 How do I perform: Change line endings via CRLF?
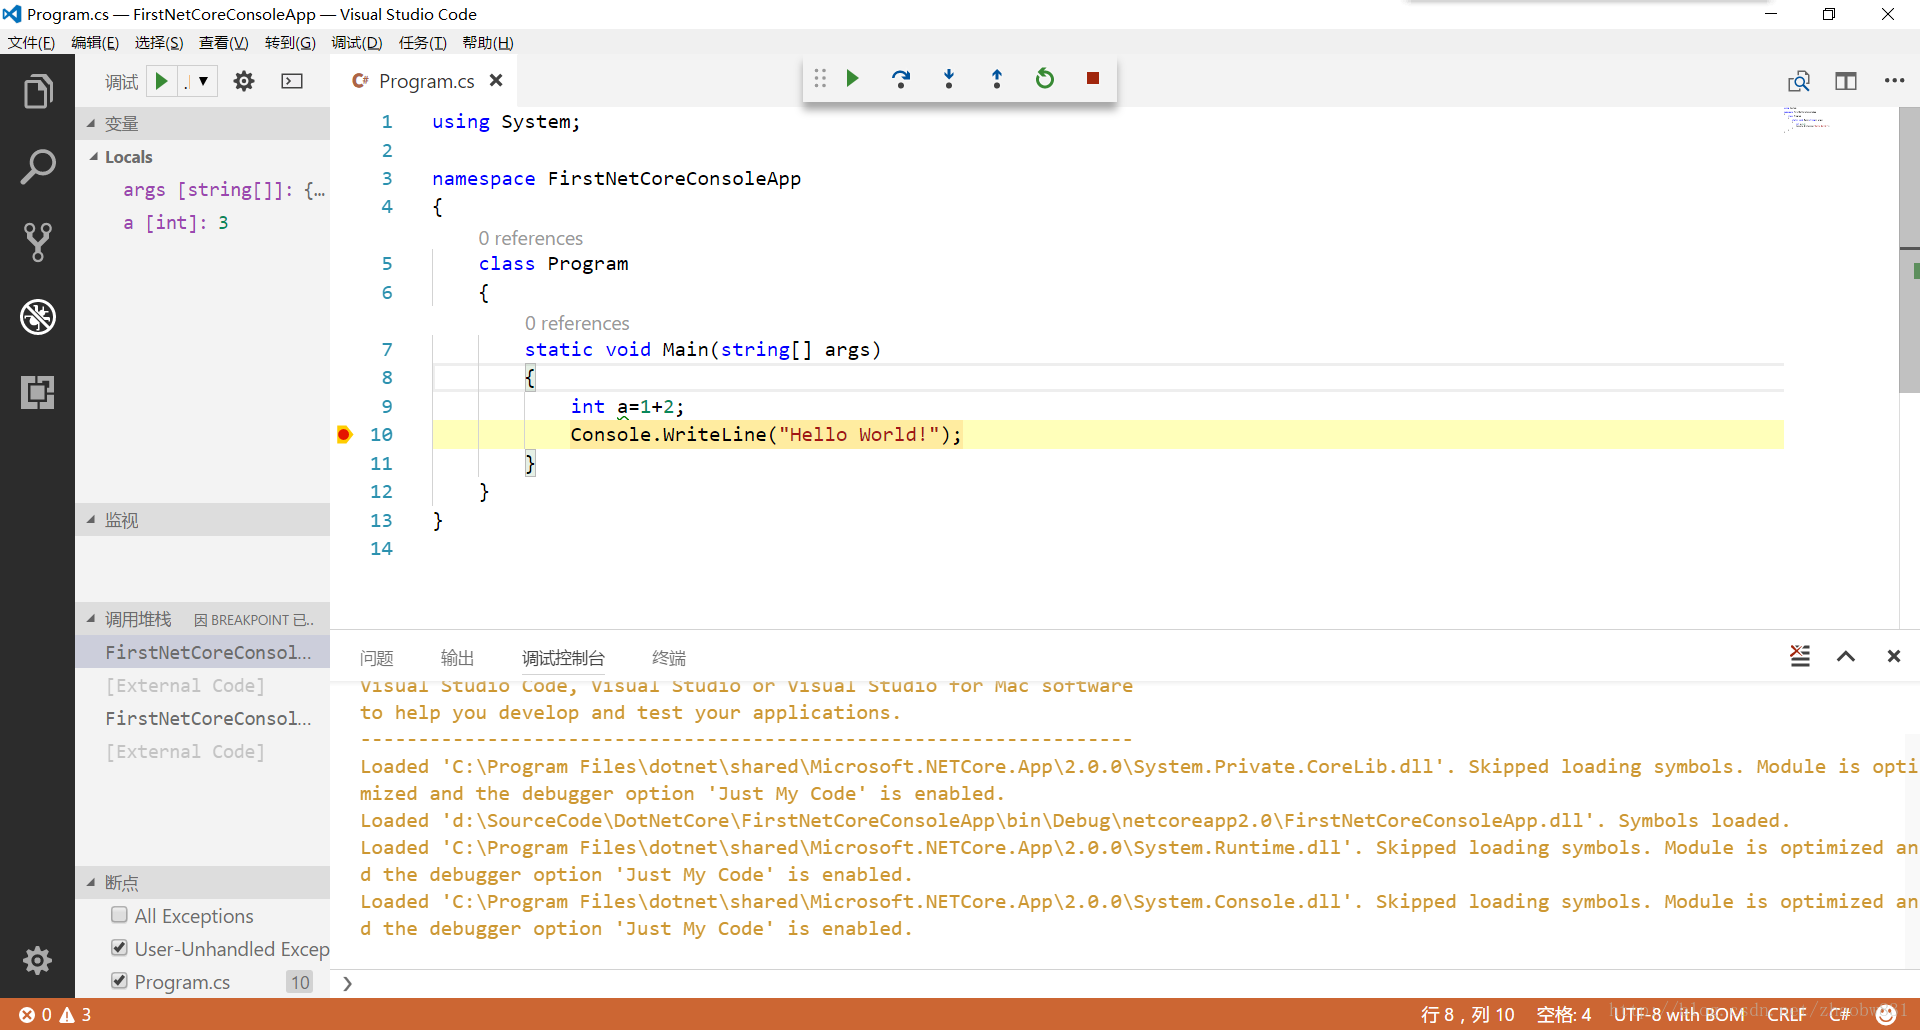pos(1787,1014)
